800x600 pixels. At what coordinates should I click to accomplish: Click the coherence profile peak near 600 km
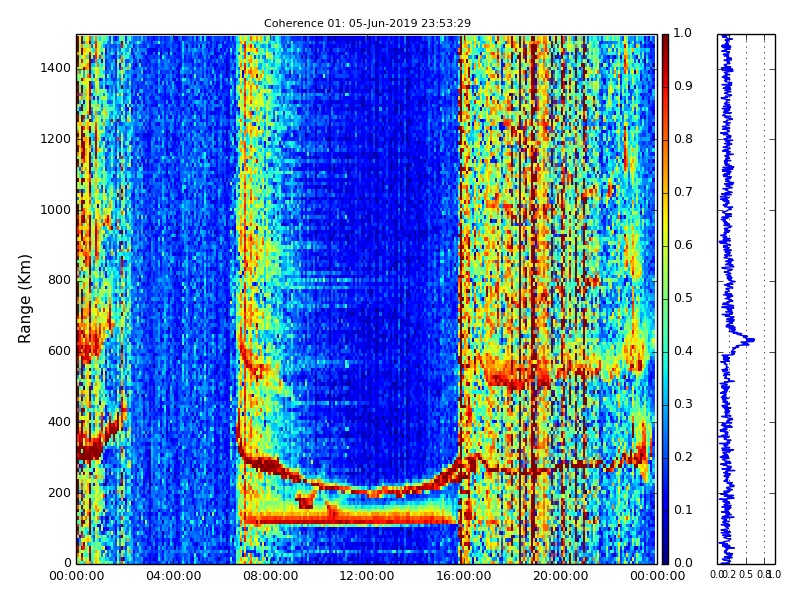(750, 340)
